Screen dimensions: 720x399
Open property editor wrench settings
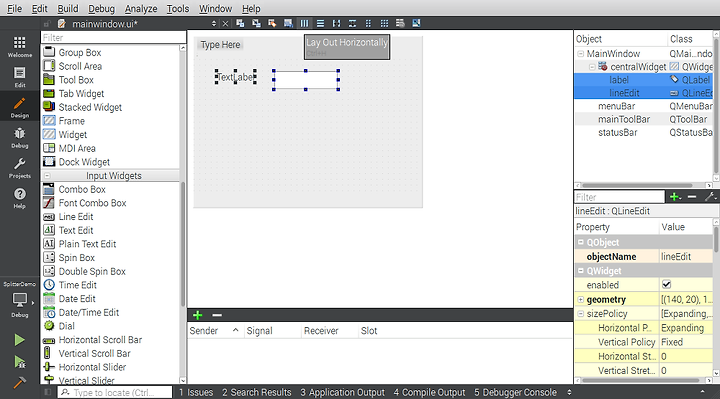pos(710,197)
